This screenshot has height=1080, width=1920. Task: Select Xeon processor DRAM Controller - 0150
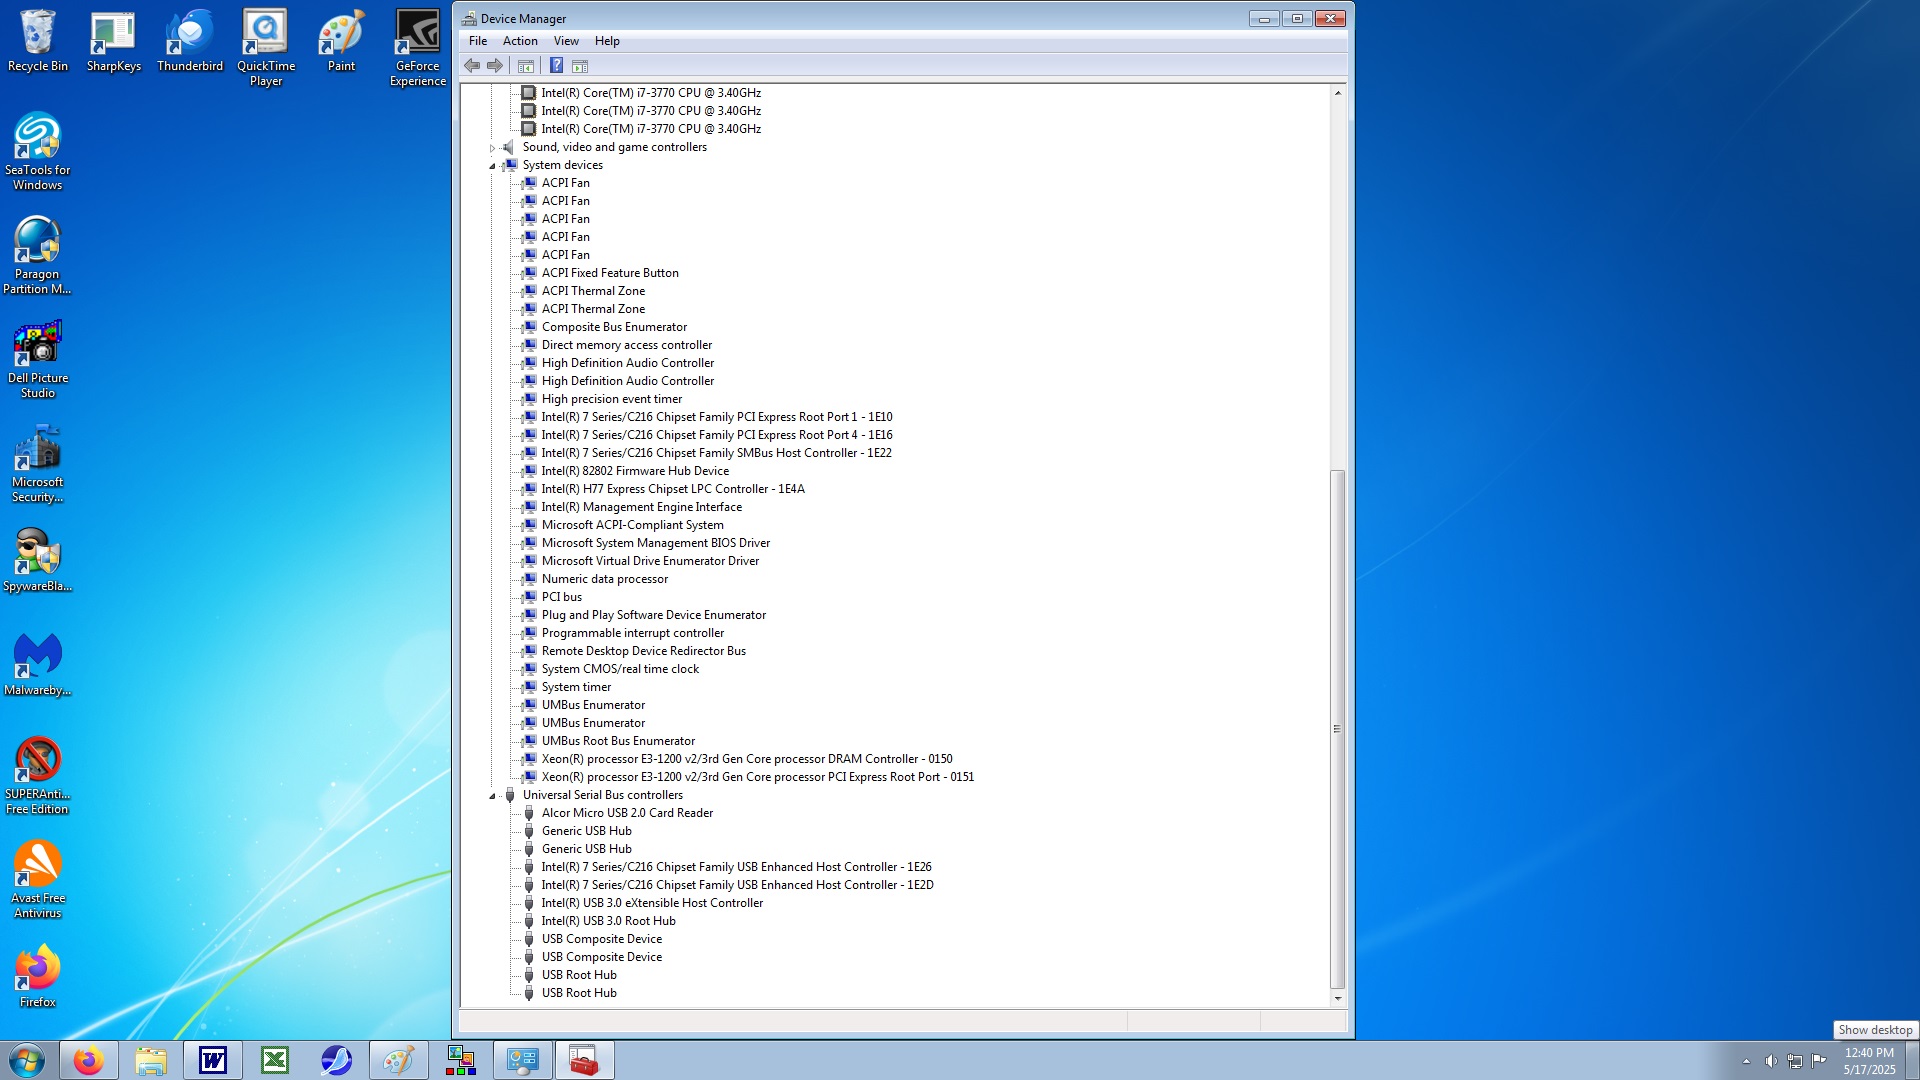(747, 759)
